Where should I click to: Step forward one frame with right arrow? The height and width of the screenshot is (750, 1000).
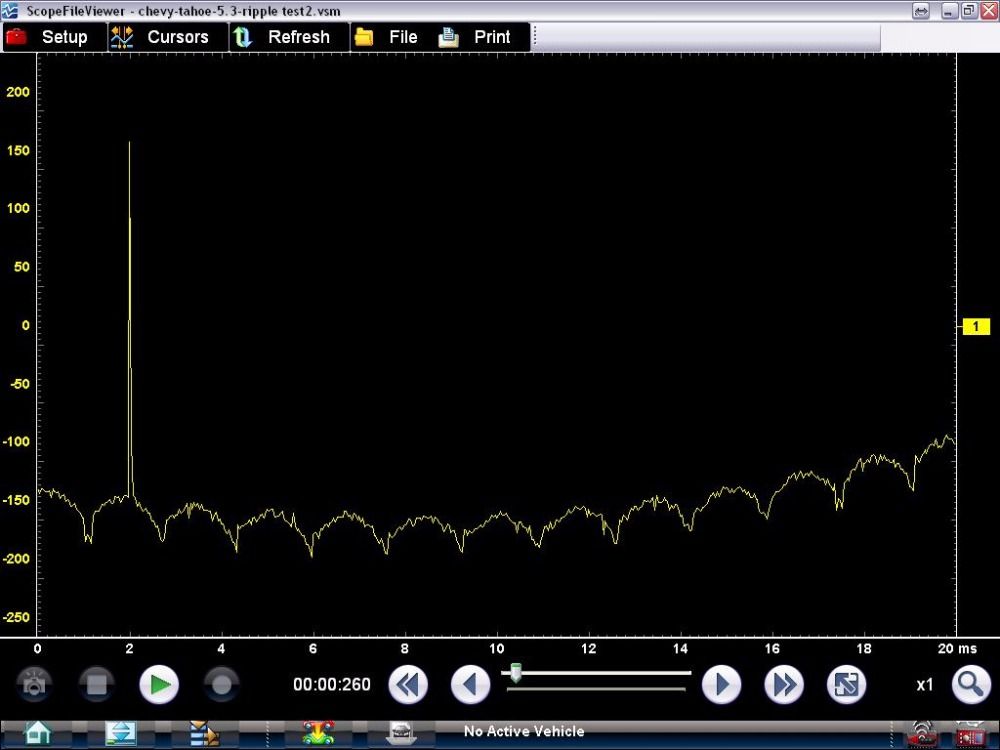click(x=721, y=685)
